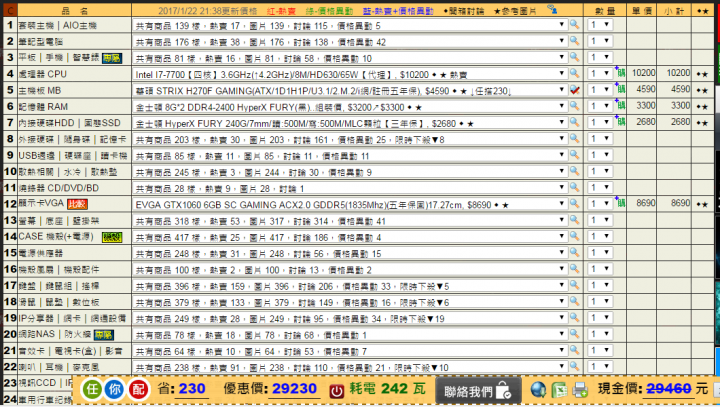Click the red power icon beside 耗電
Viewport: 720px width, 407px height.
coord(337,391)
